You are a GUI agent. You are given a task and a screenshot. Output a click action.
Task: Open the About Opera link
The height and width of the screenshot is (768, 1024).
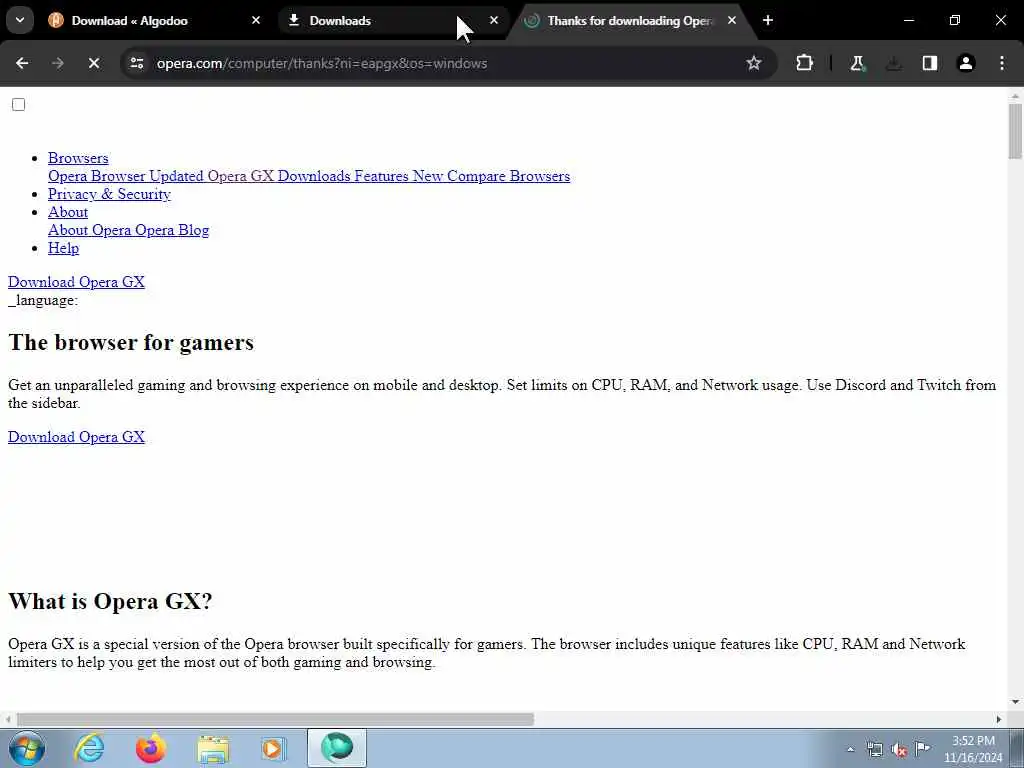[90, 230]
